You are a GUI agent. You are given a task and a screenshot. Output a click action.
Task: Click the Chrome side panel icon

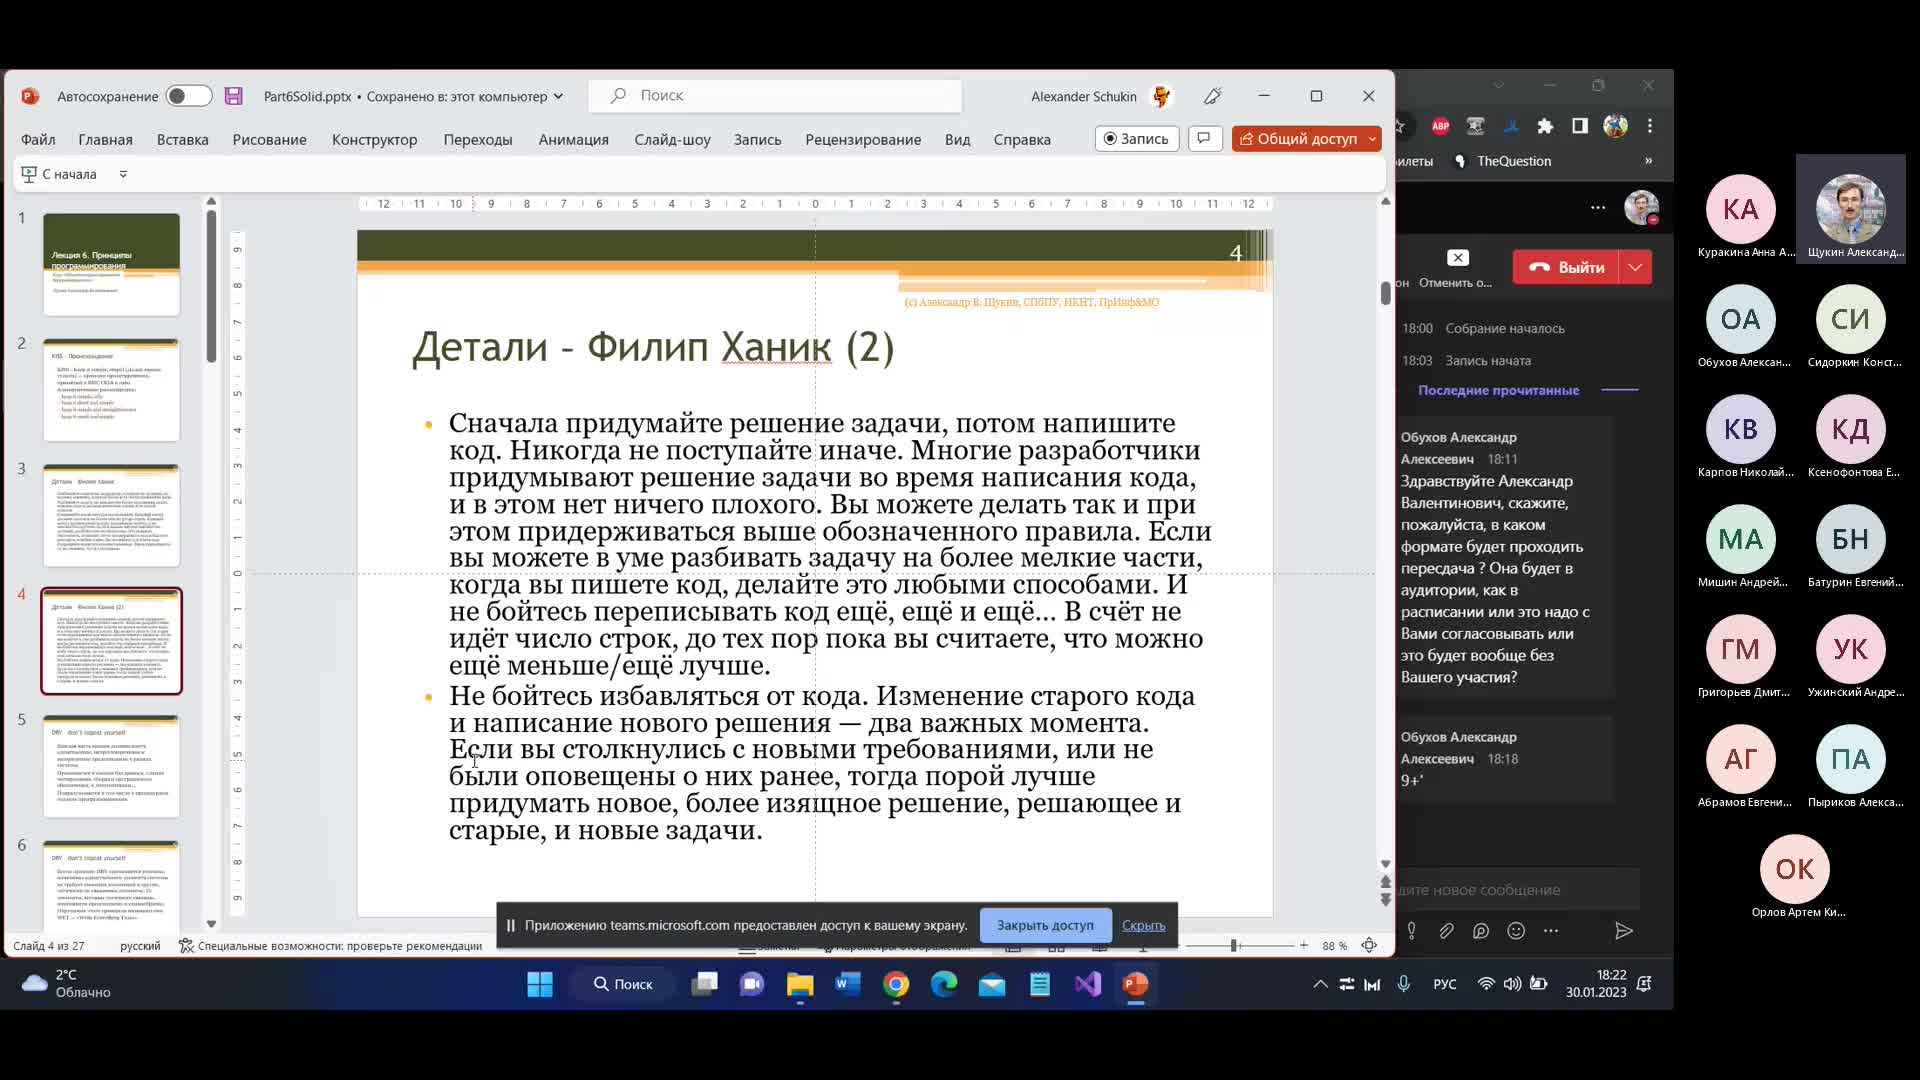pyautogui.click(x=1580, y=126)
